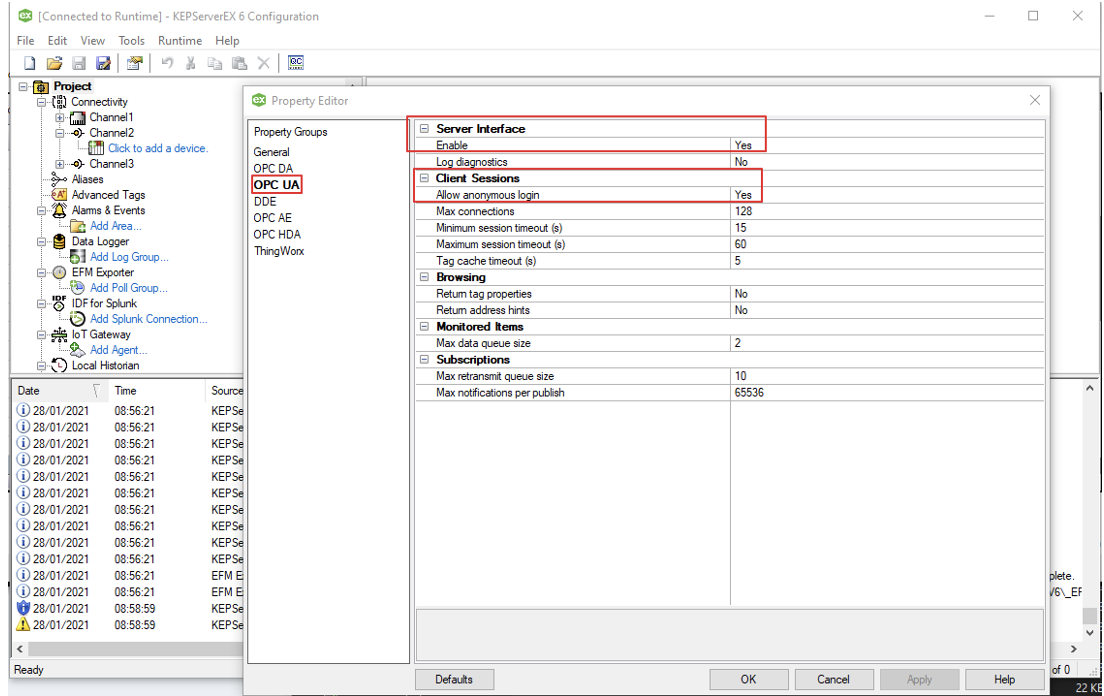The image size is (1104, 696).
Task: Select the OPC DA property group
Action: (273, 169)
